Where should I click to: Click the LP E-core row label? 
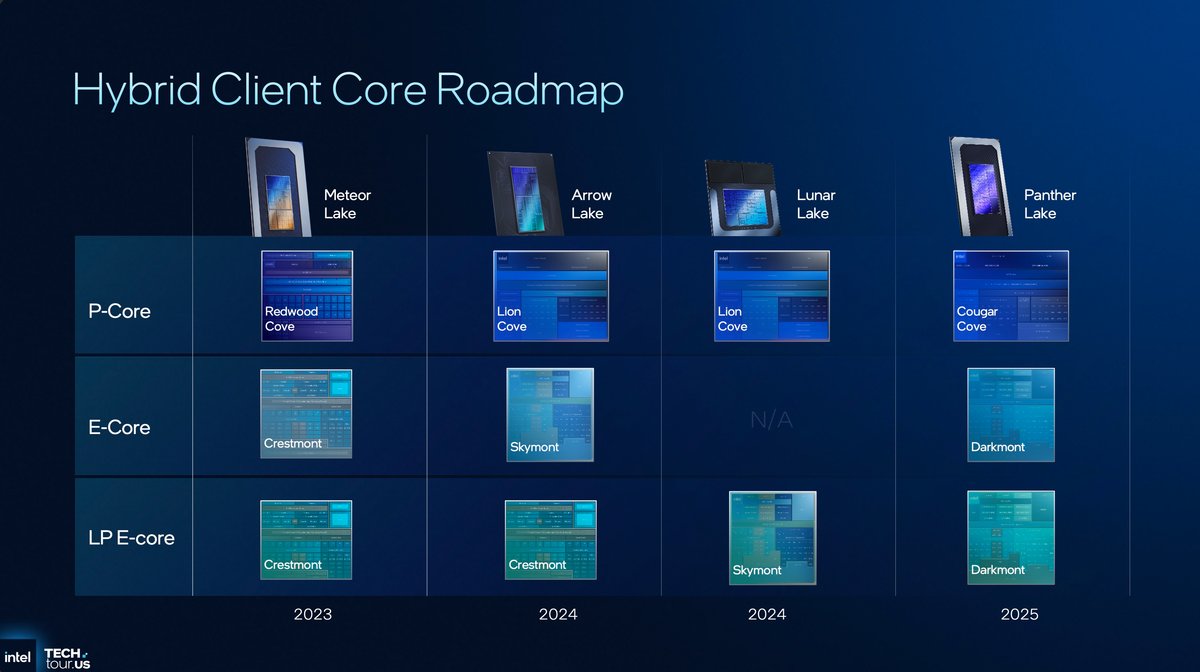(131, 538)
